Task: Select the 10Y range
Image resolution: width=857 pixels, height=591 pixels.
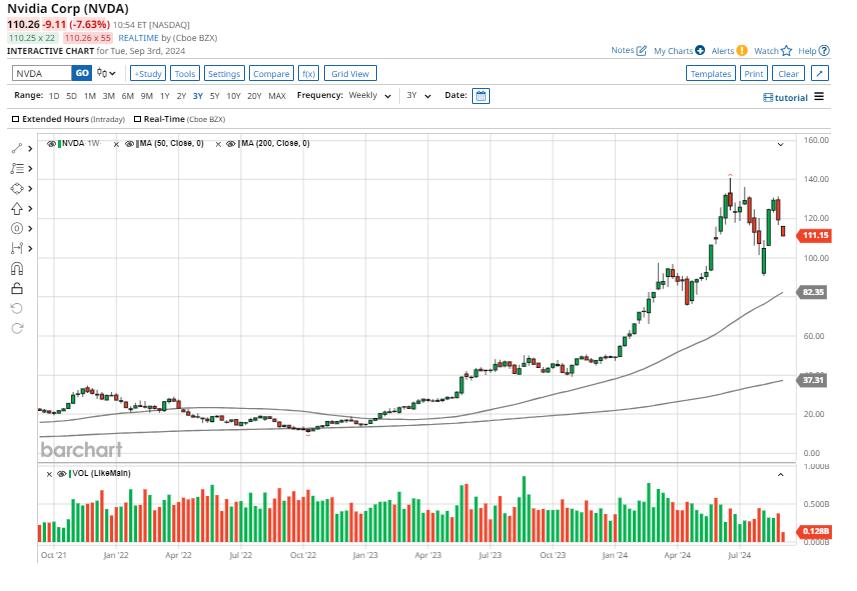Action: point(233,96)
